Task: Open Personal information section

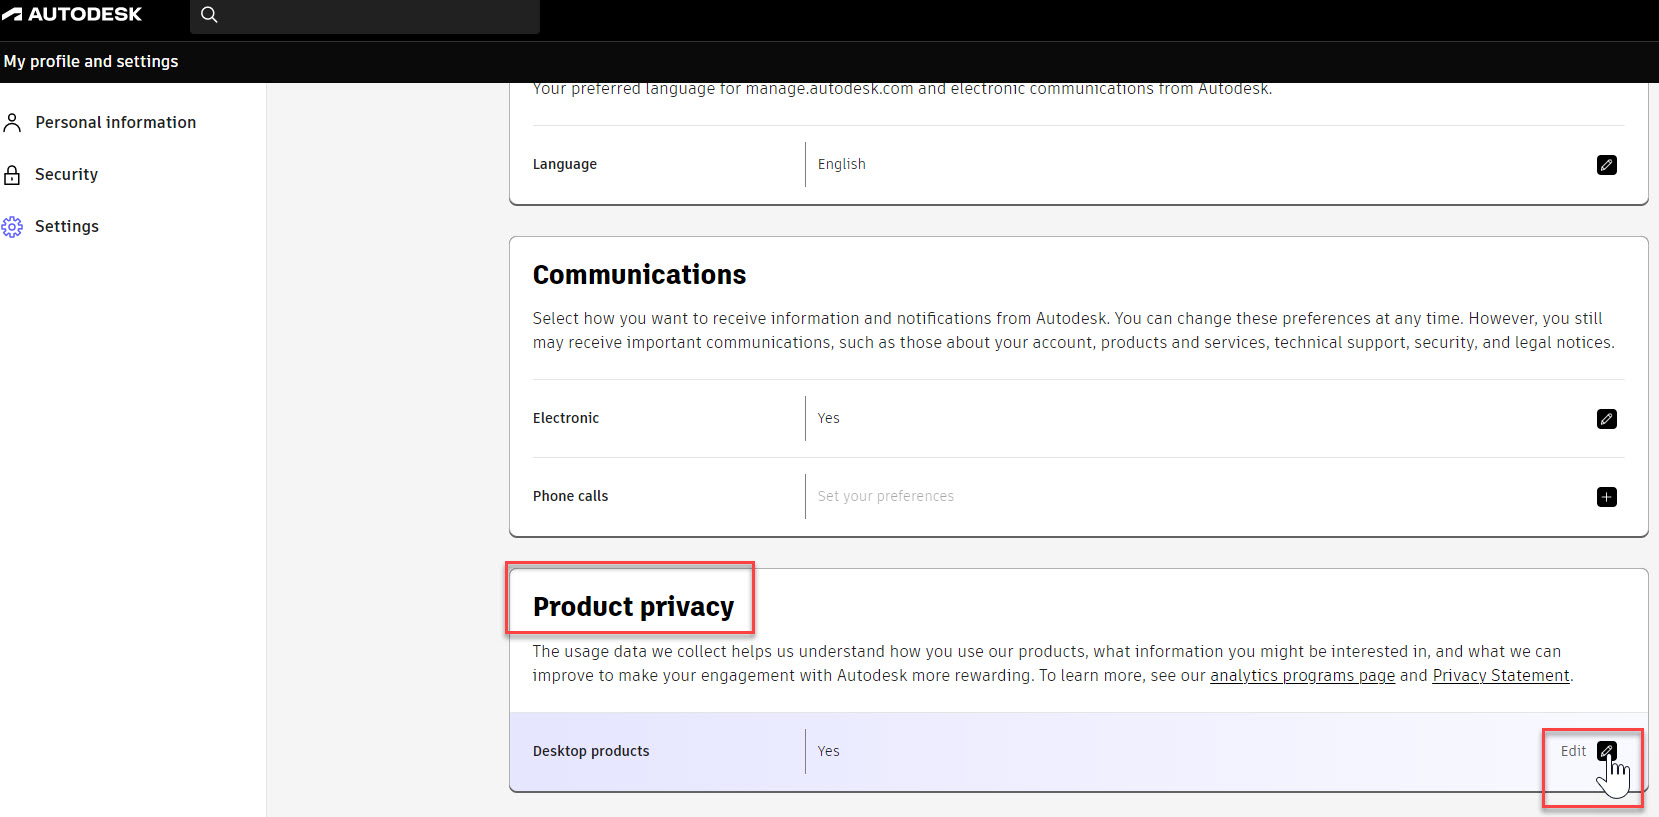Action: coord(115,122)
